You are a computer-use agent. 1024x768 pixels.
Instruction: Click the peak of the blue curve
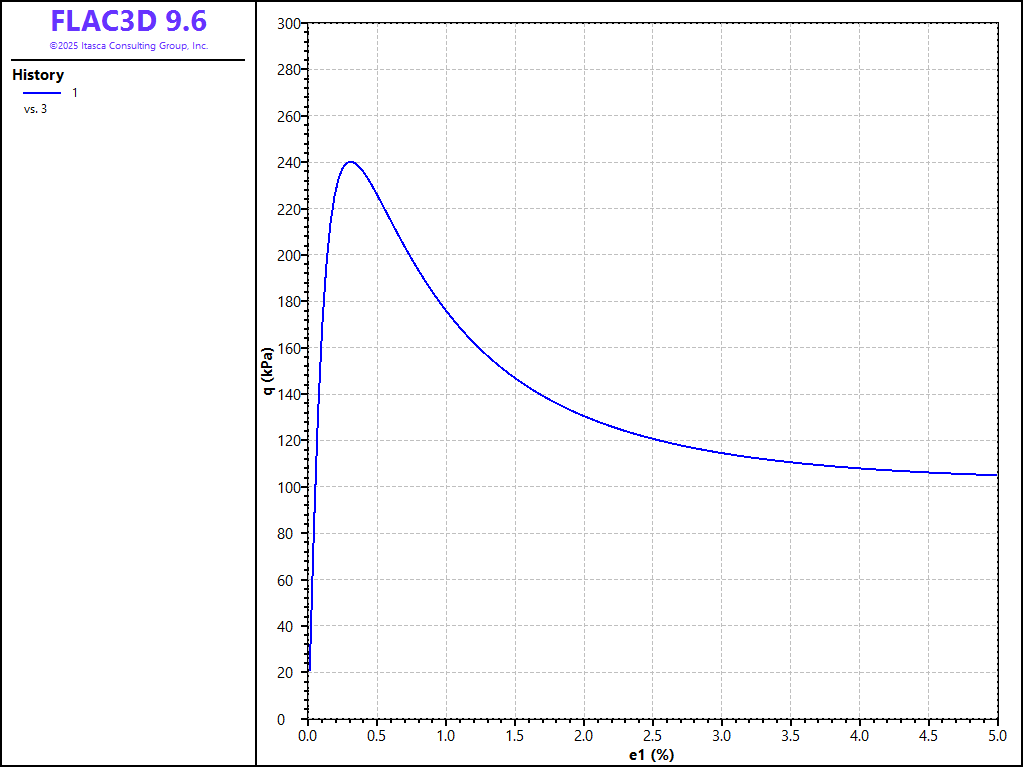click(350, 162)
